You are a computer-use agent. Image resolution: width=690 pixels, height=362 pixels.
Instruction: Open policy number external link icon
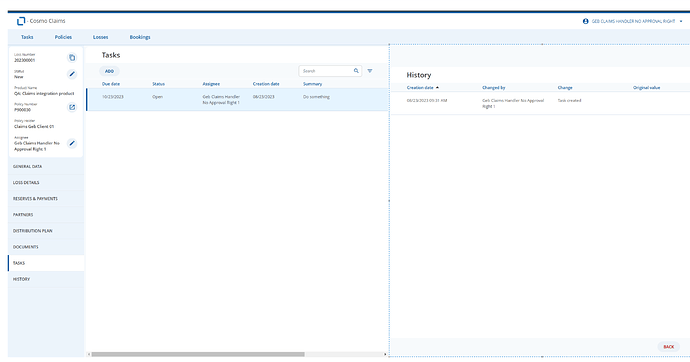point(72,107)
